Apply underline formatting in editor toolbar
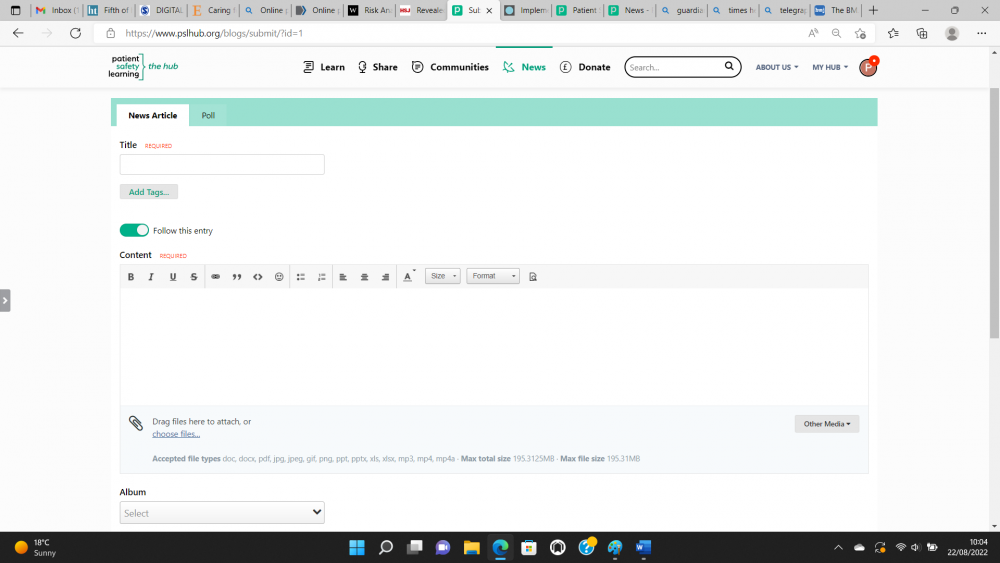 [x=172, y=277]
